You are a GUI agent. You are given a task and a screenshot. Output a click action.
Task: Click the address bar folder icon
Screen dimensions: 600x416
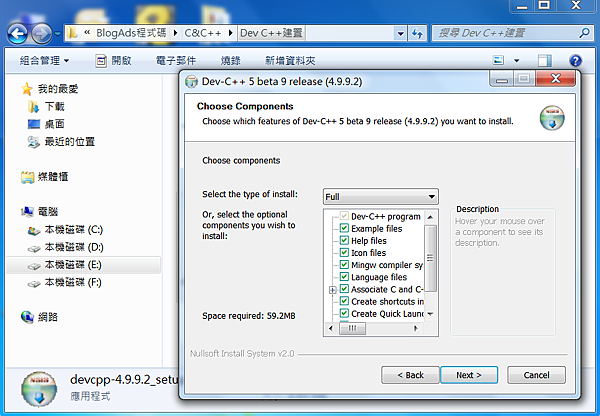click(72, 33)
